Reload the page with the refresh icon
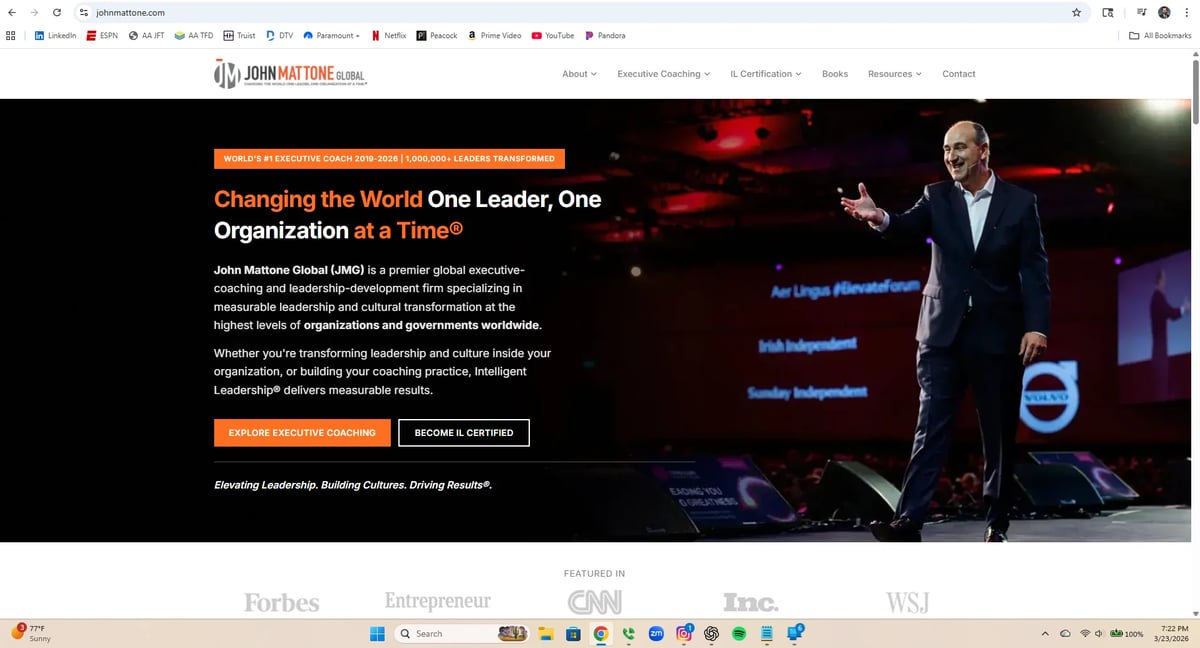1200x648 pixels. pyautogui.click(x=56, y=12)
